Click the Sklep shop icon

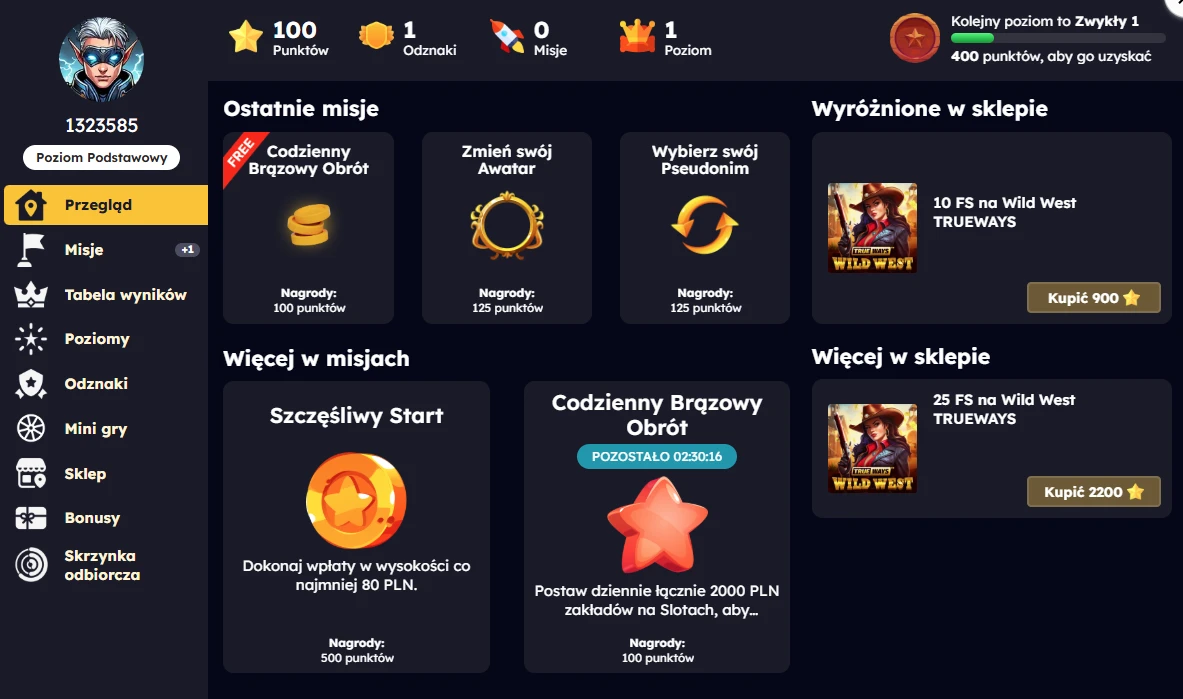click(x=31, y=473)
